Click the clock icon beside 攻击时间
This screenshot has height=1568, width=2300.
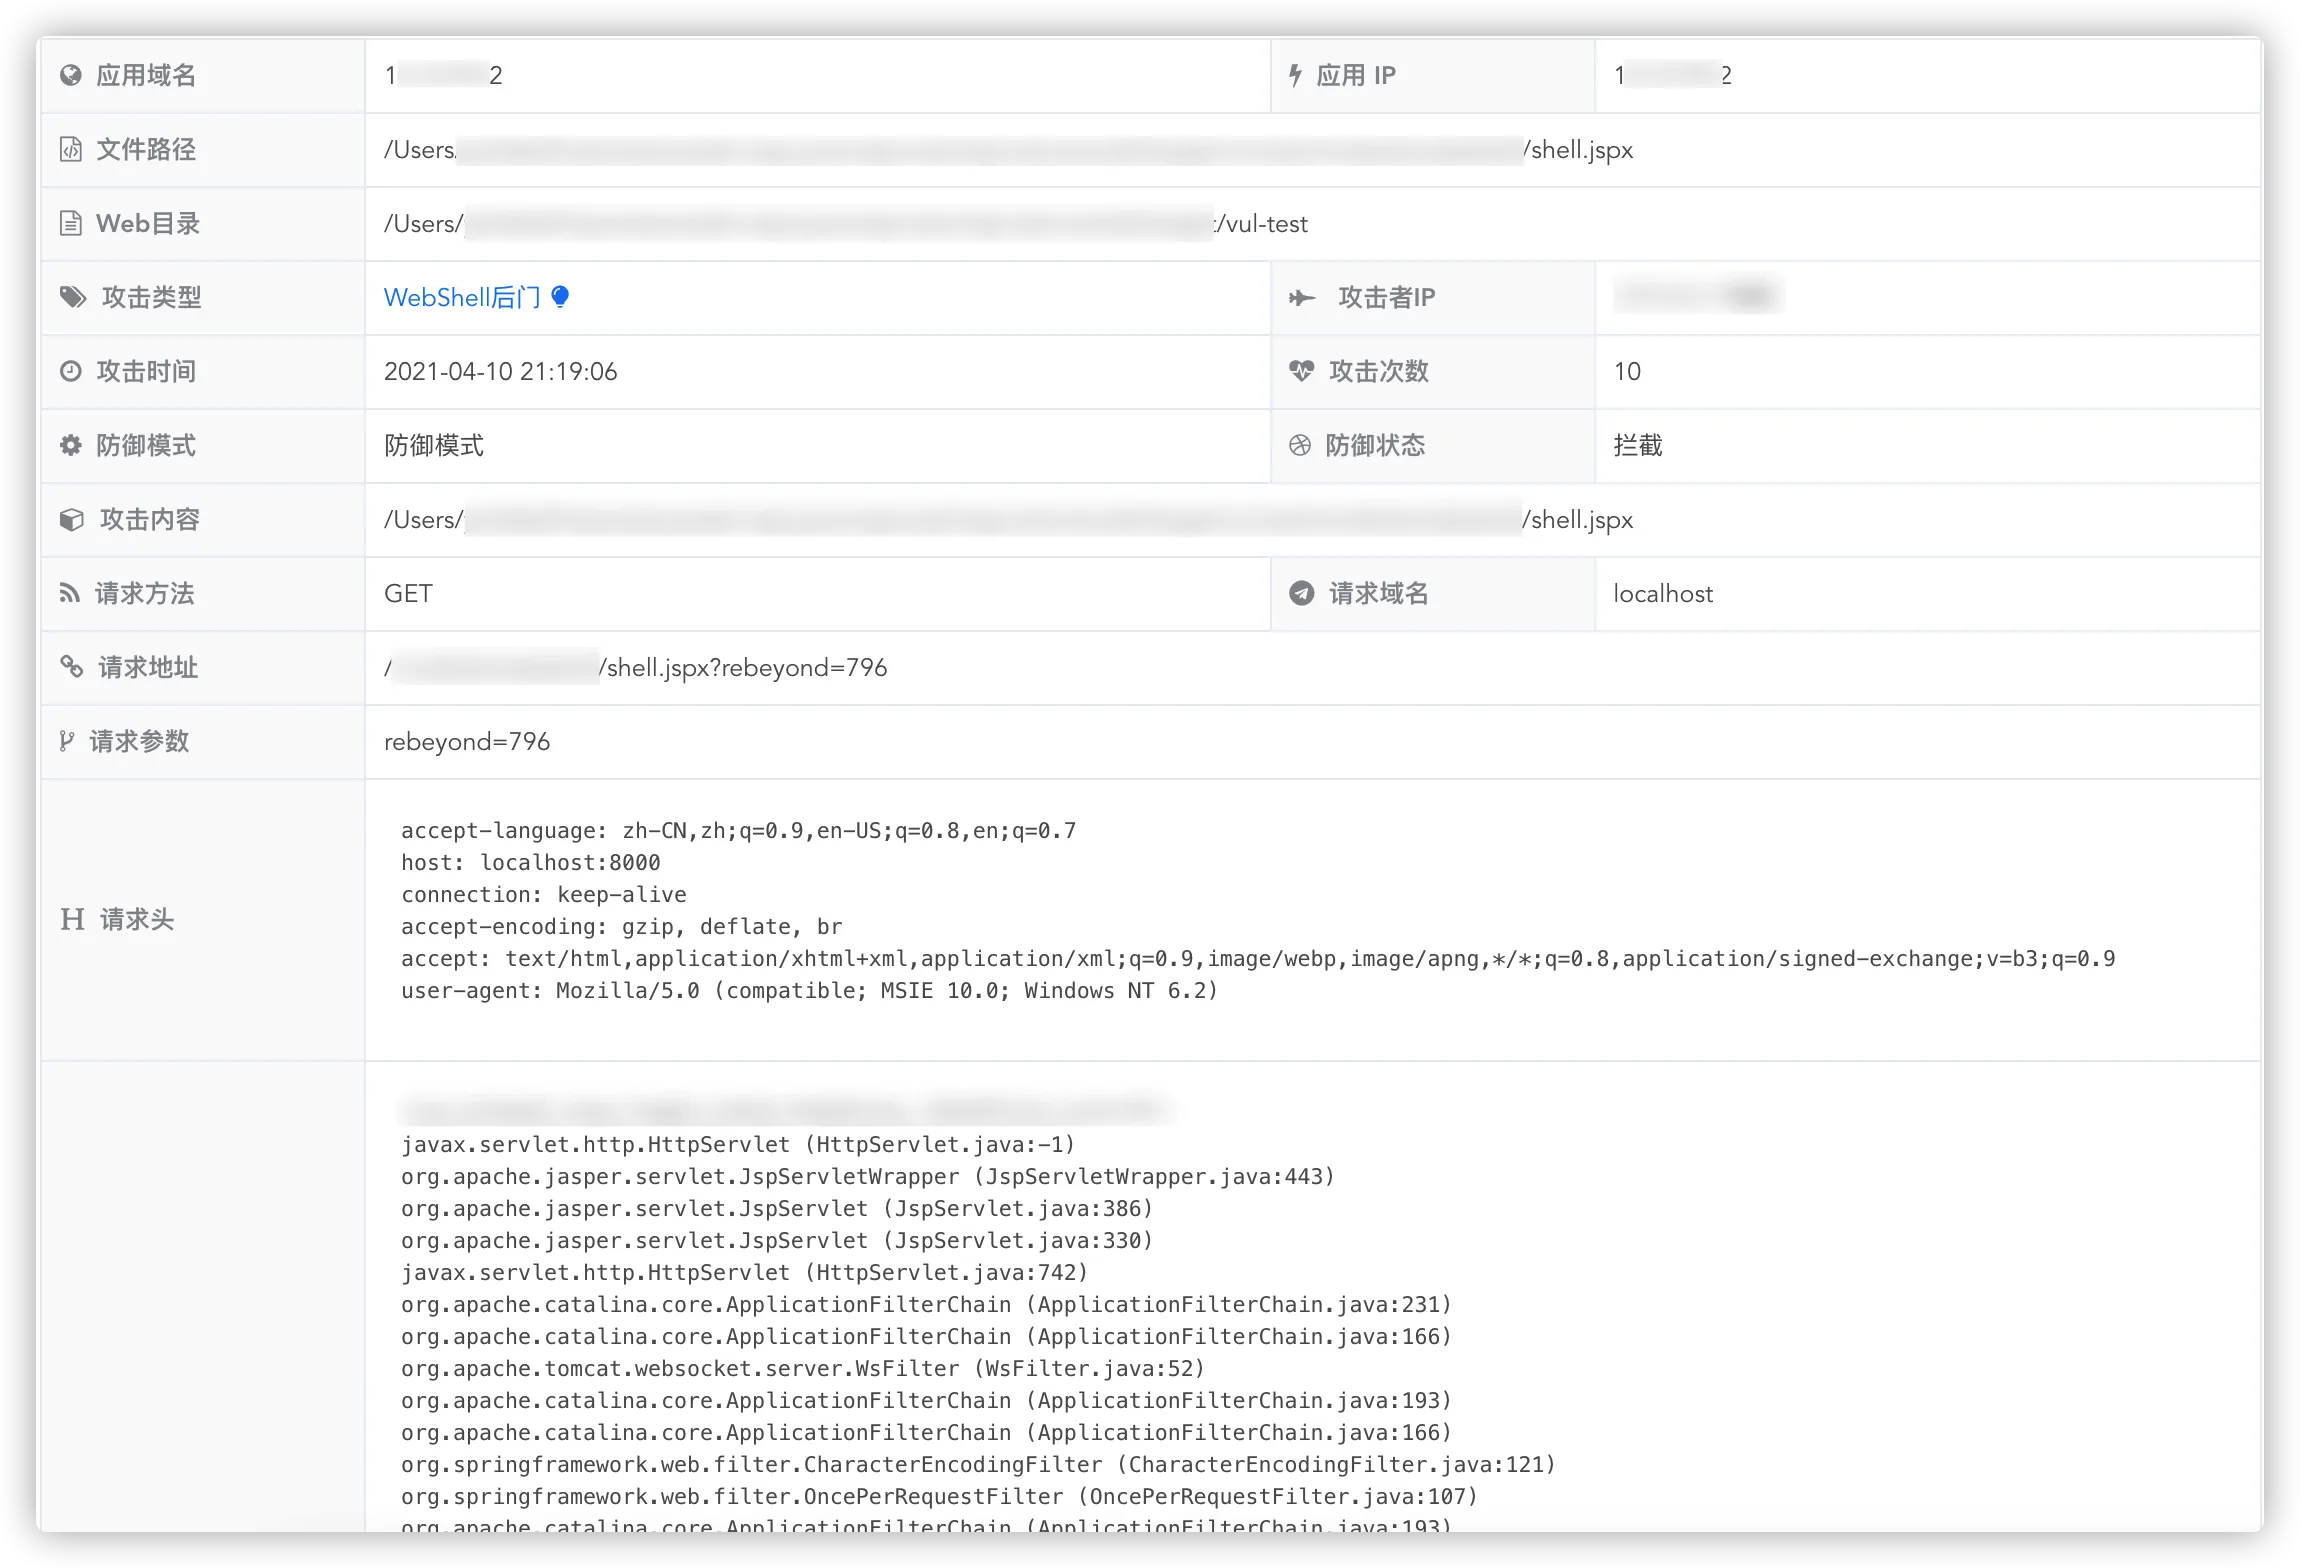click(70, 371)
